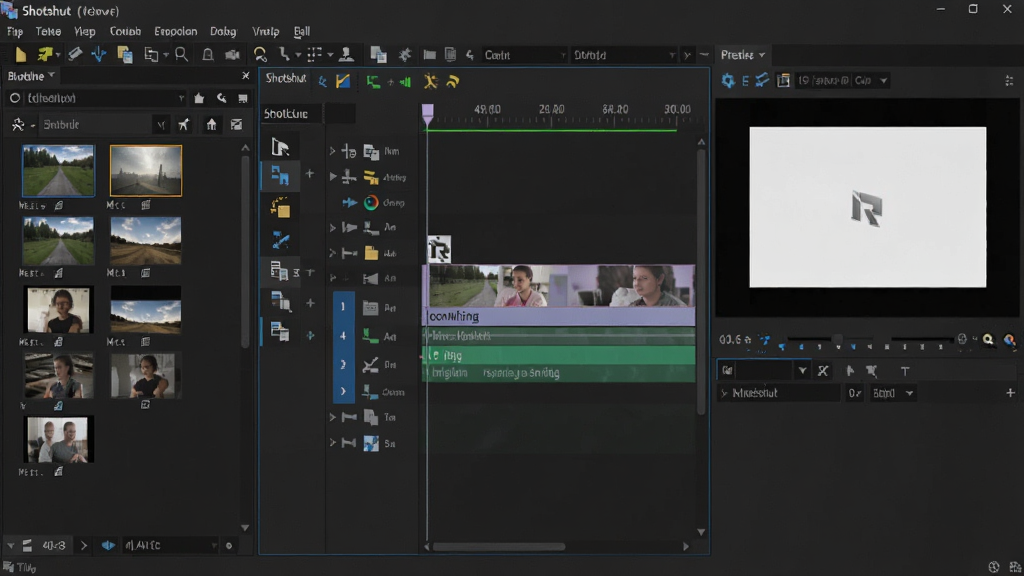The image size is (1024, 576).
Task: Expand the Hb folder track arrow
Action: click(332, 253)
